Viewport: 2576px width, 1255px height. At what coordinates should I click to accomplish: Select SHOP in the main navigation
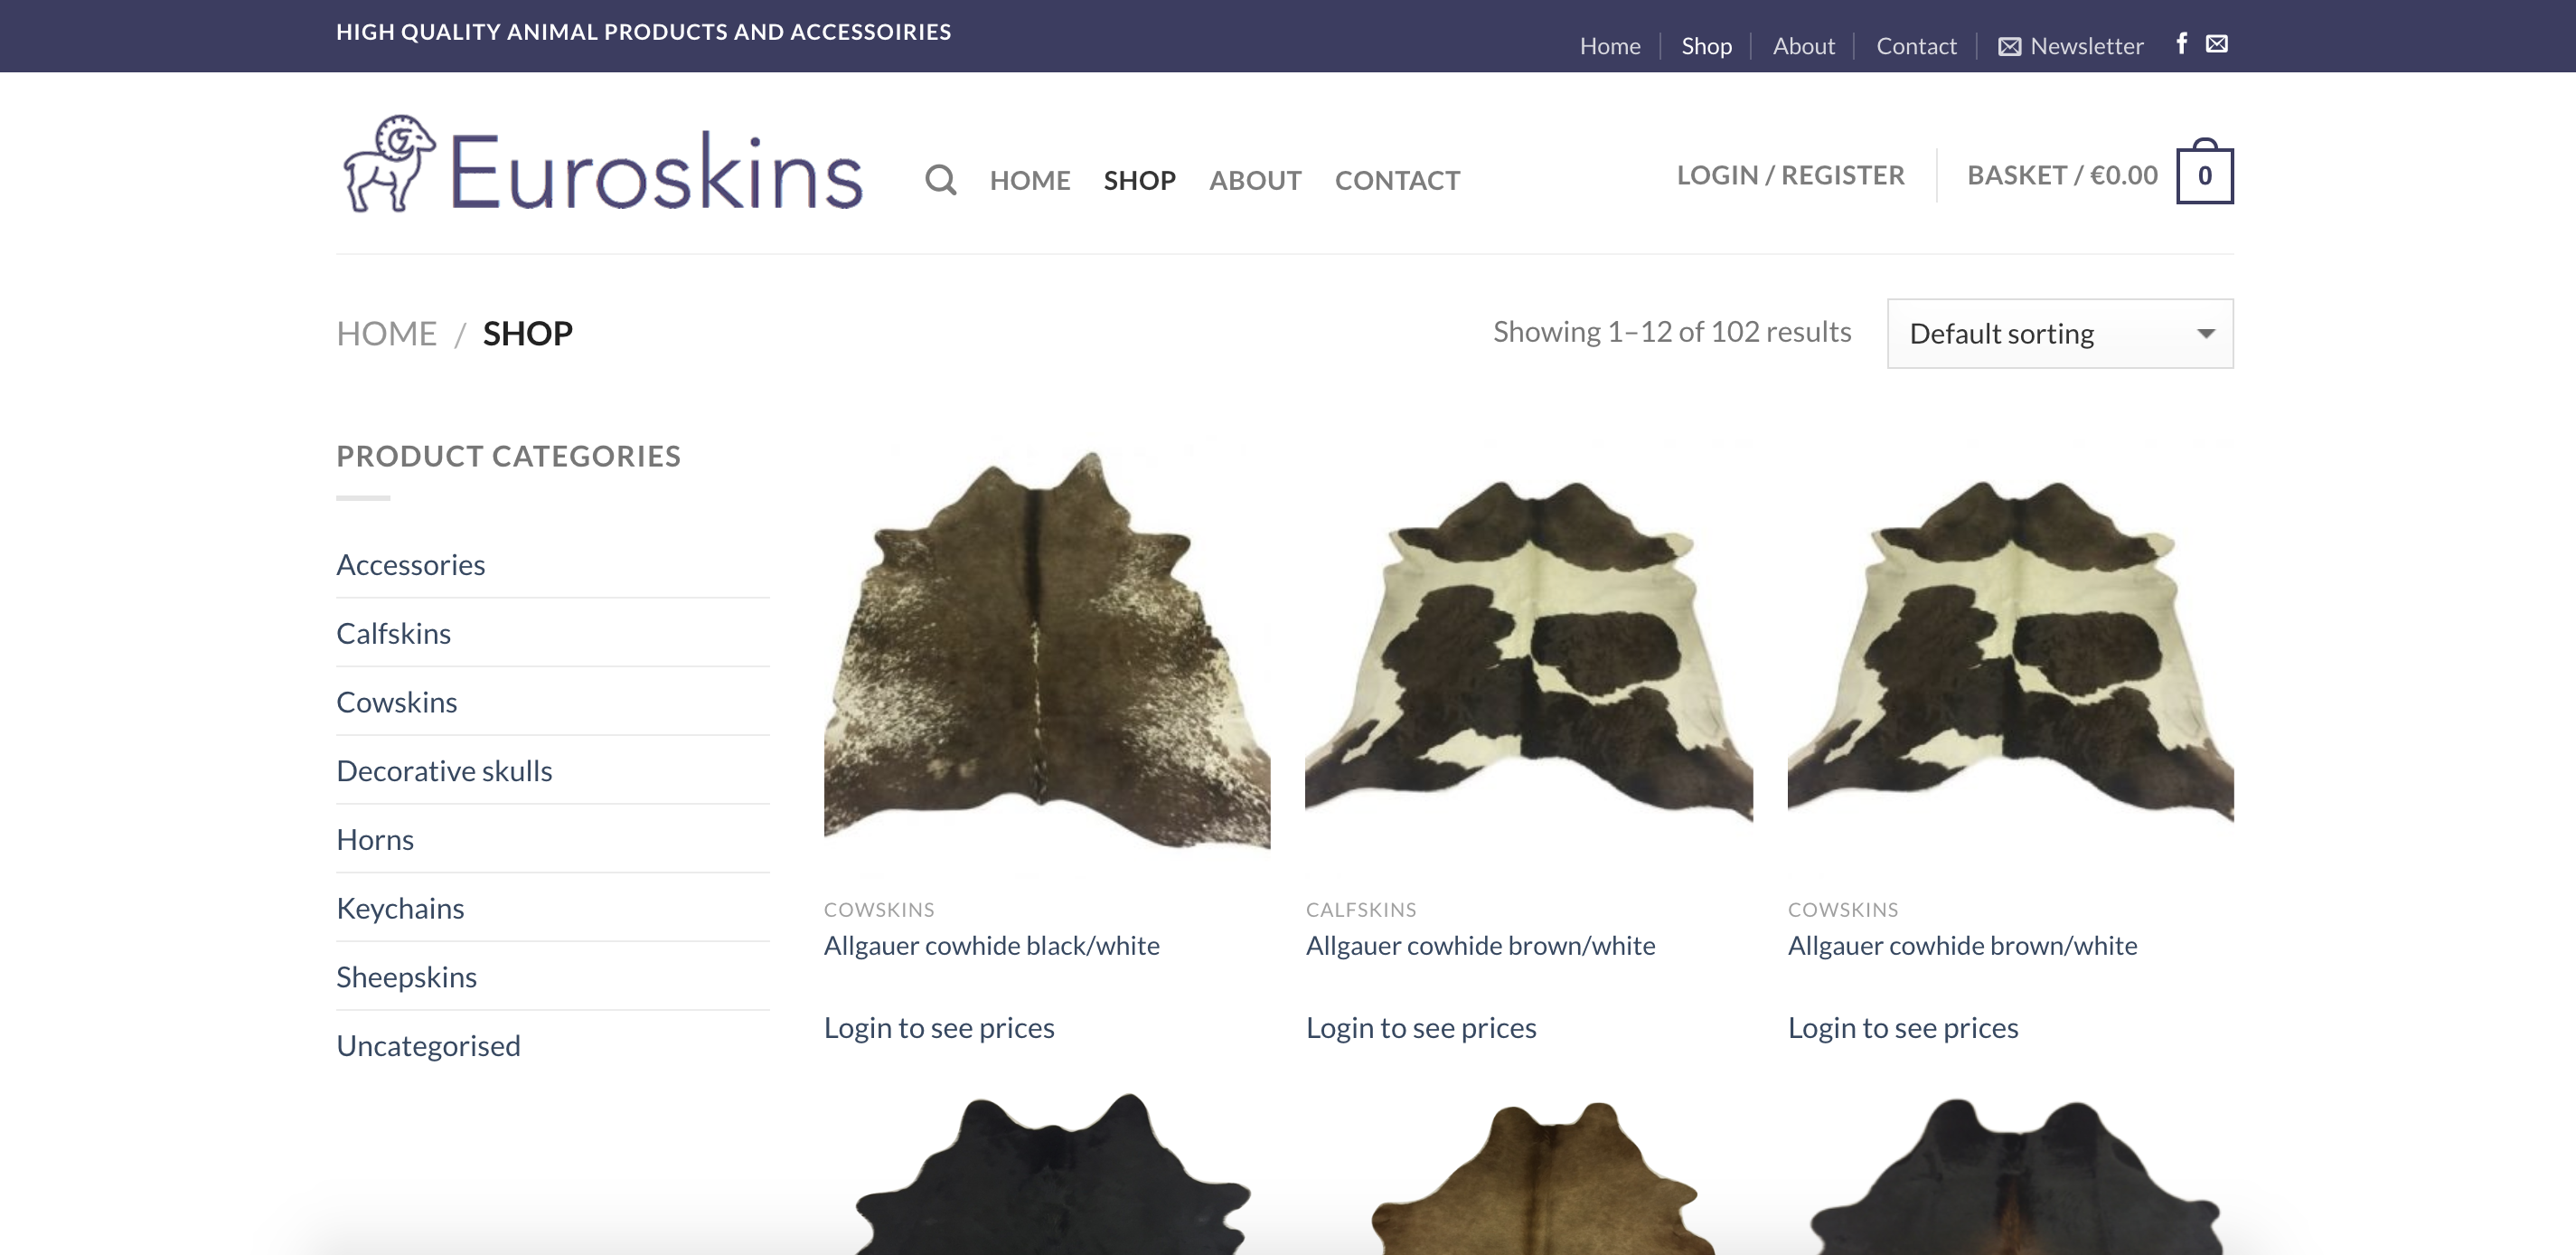pos(1139,180)
